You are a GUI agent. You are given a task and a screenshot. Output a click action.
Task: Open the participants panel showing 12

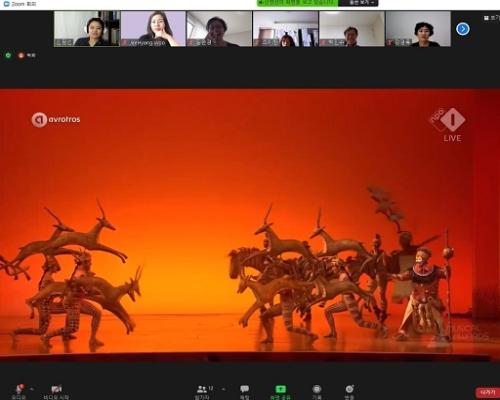(x=203, y=391)
